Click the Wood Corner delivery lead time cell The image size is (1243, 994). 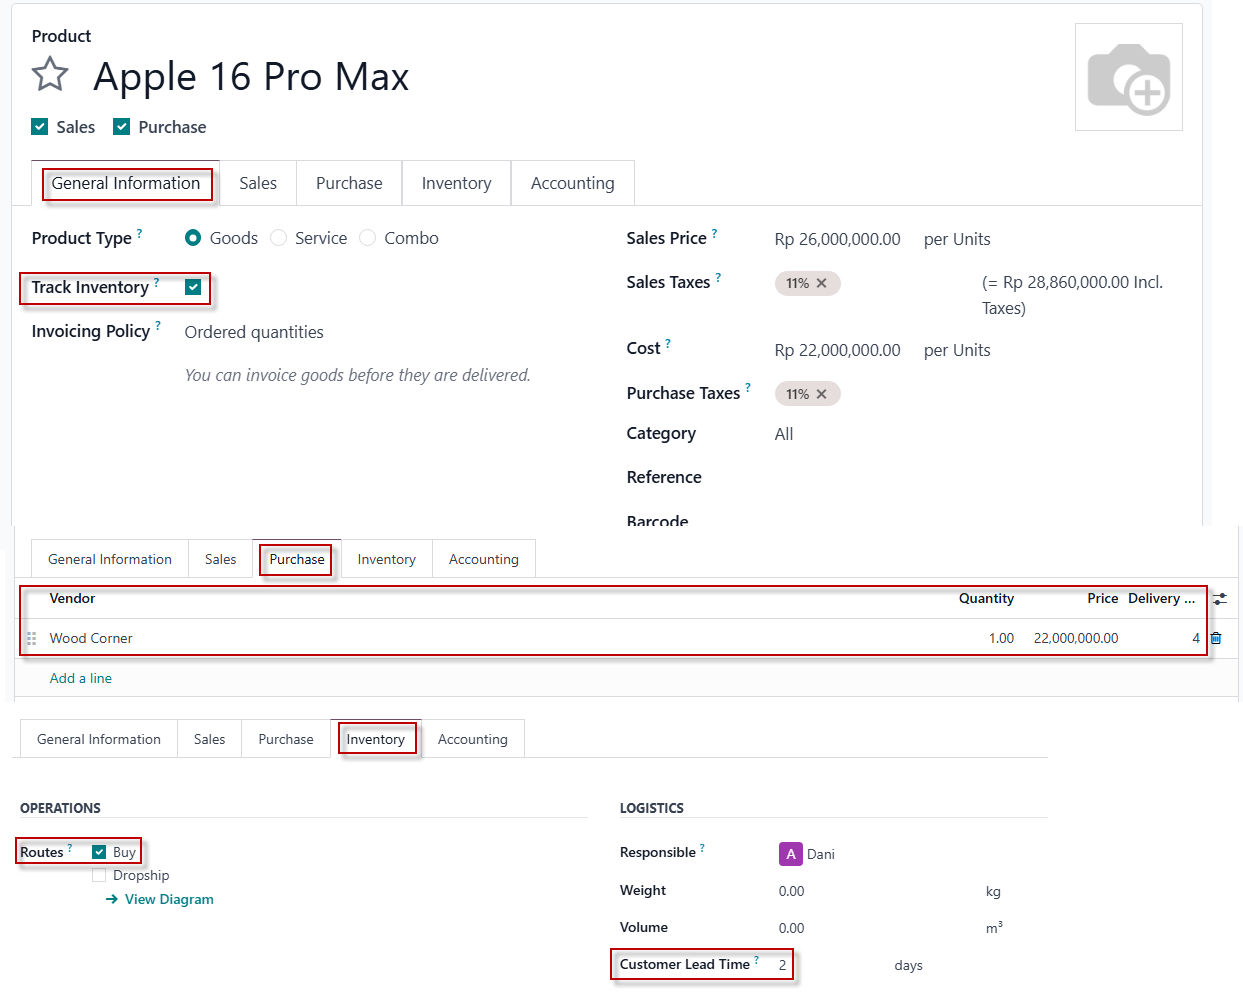[1196, 638]
